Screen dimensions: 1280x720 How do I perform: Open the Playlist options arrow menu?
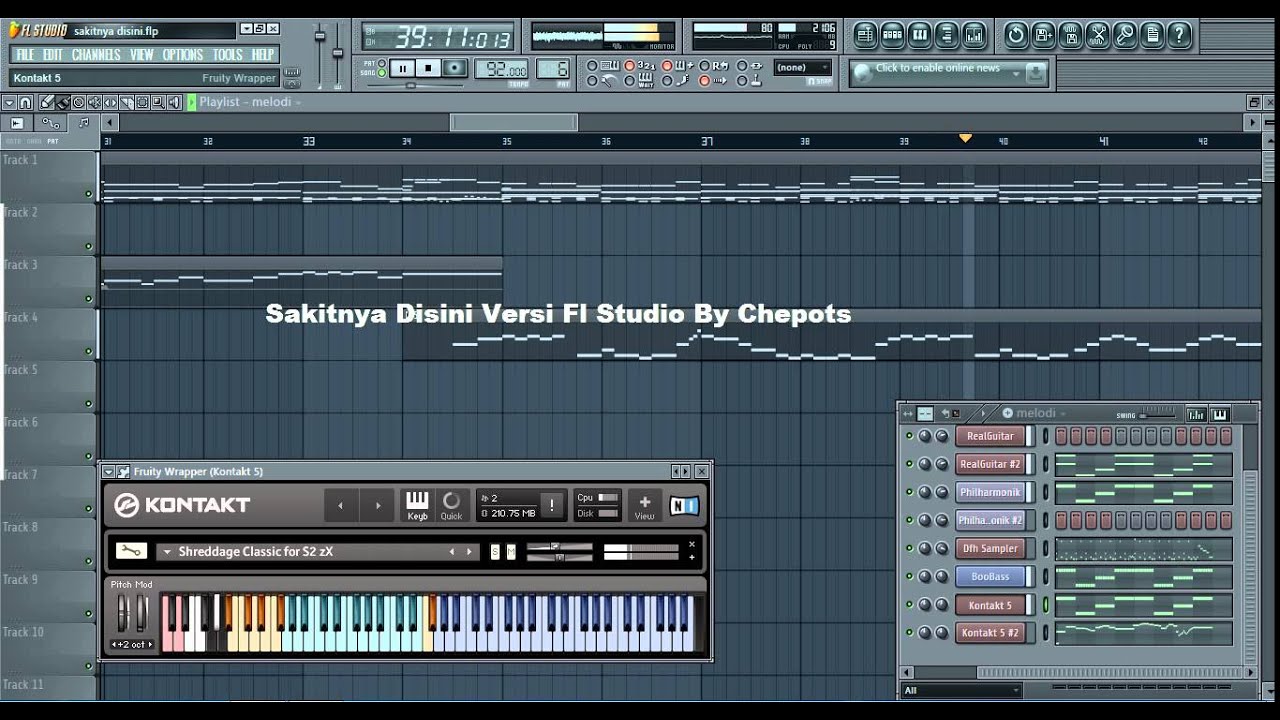(9, 102)
